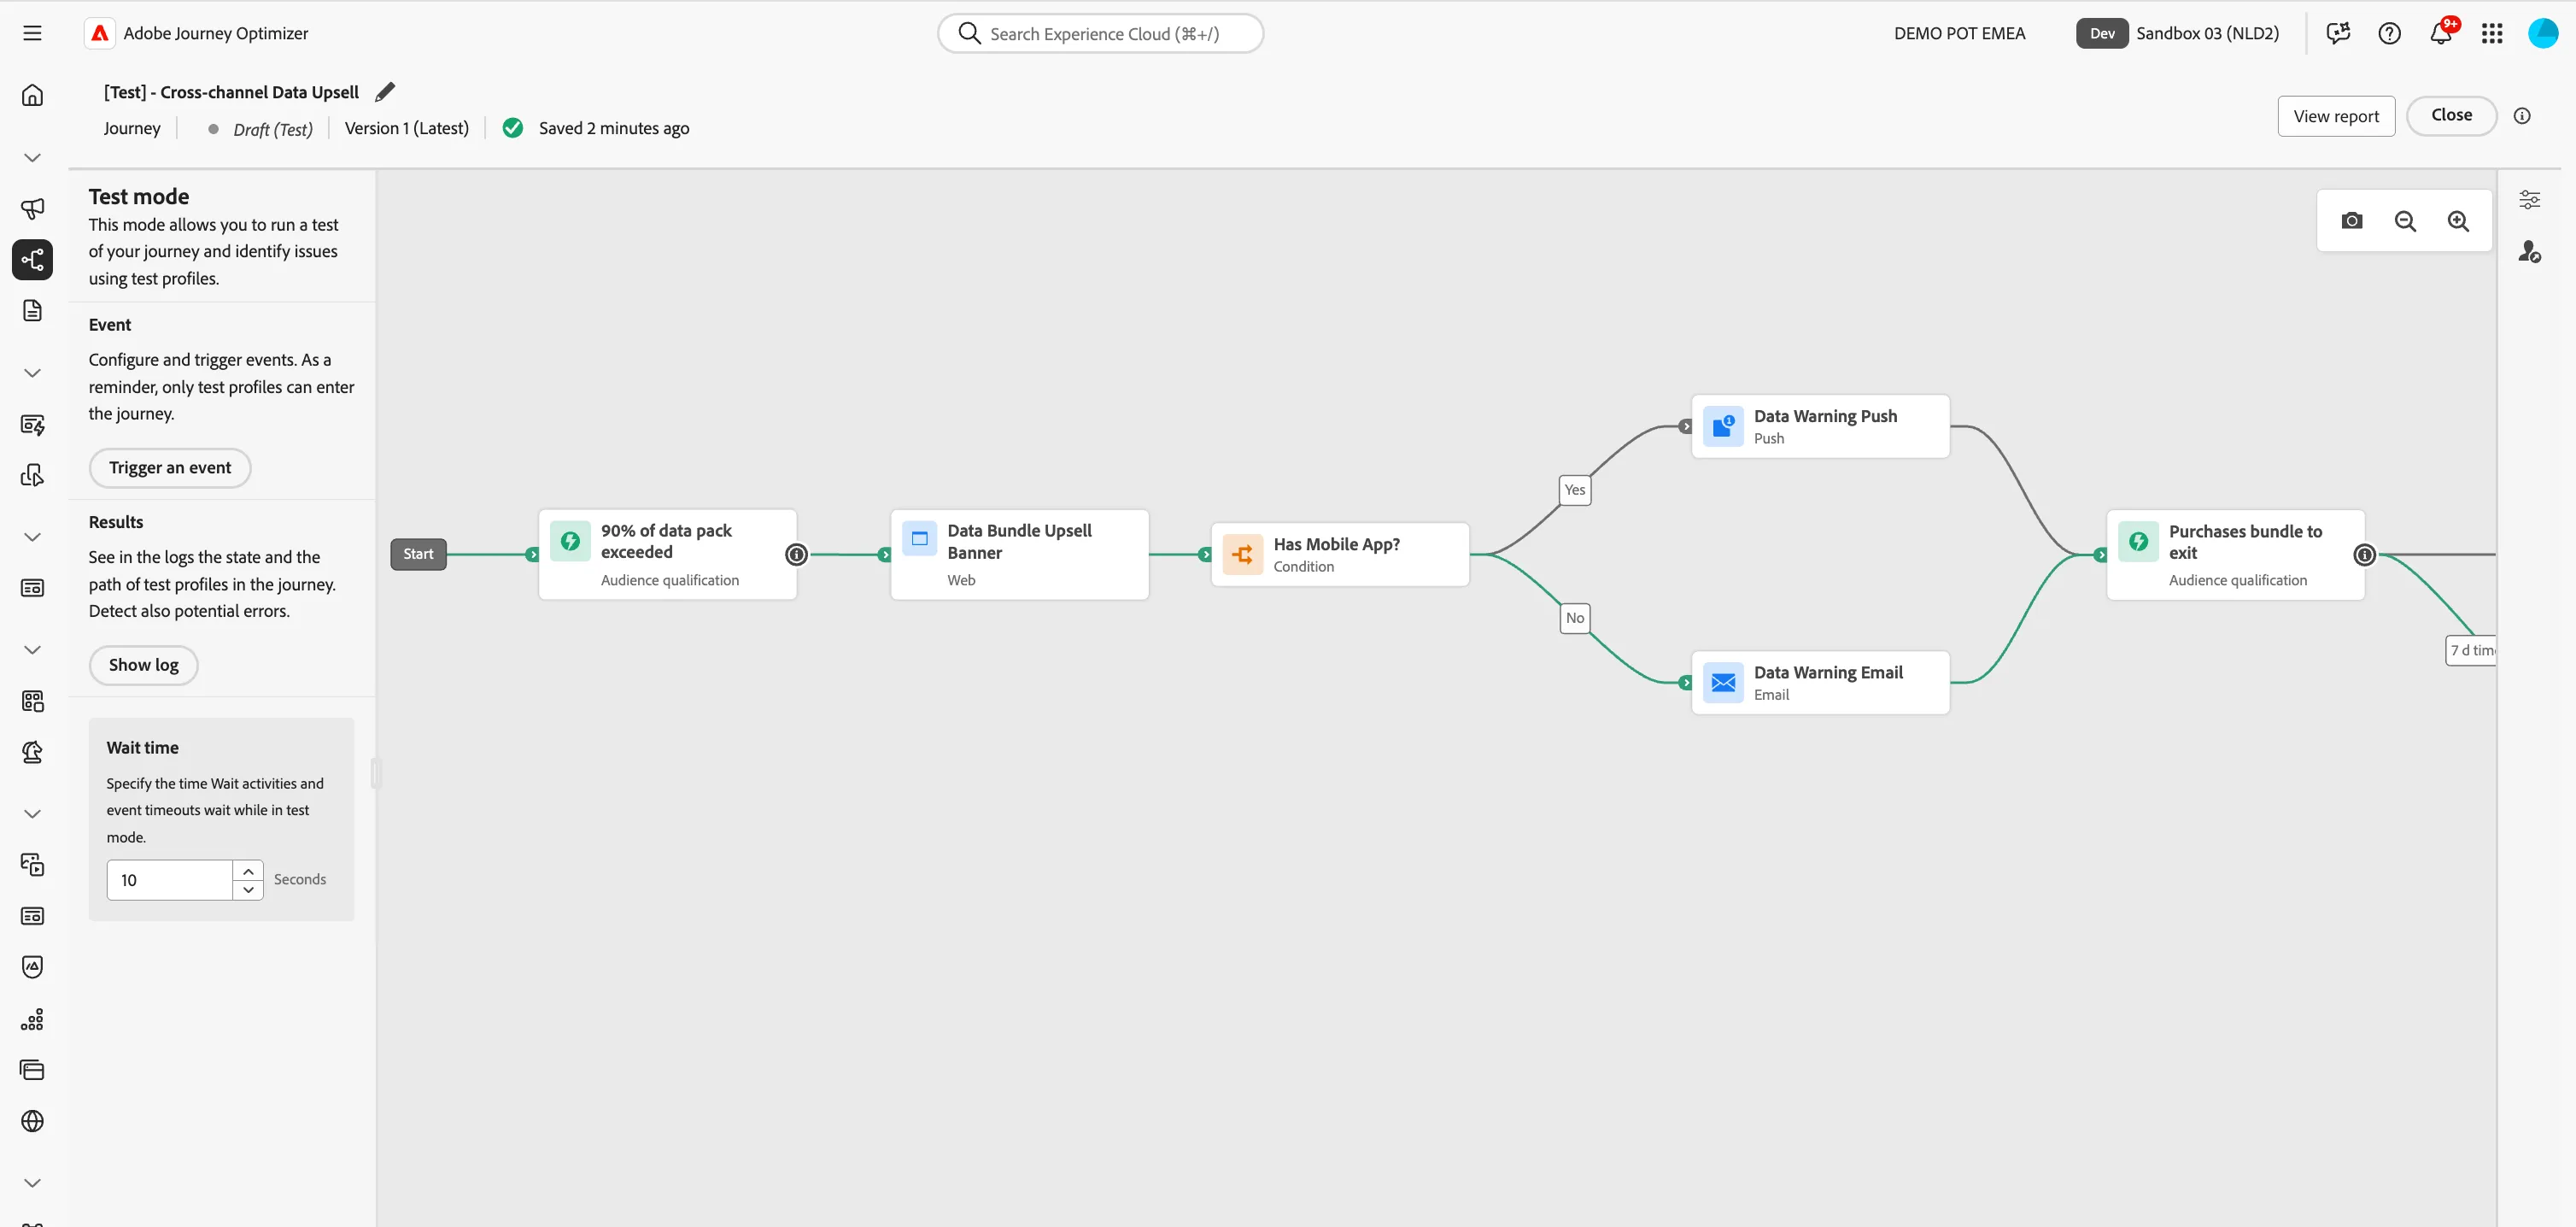Image resolution: width=2576 pixels, height=1227 pixels.
Task: Select the Data Warning Push node
Action: click(1820, 427)
